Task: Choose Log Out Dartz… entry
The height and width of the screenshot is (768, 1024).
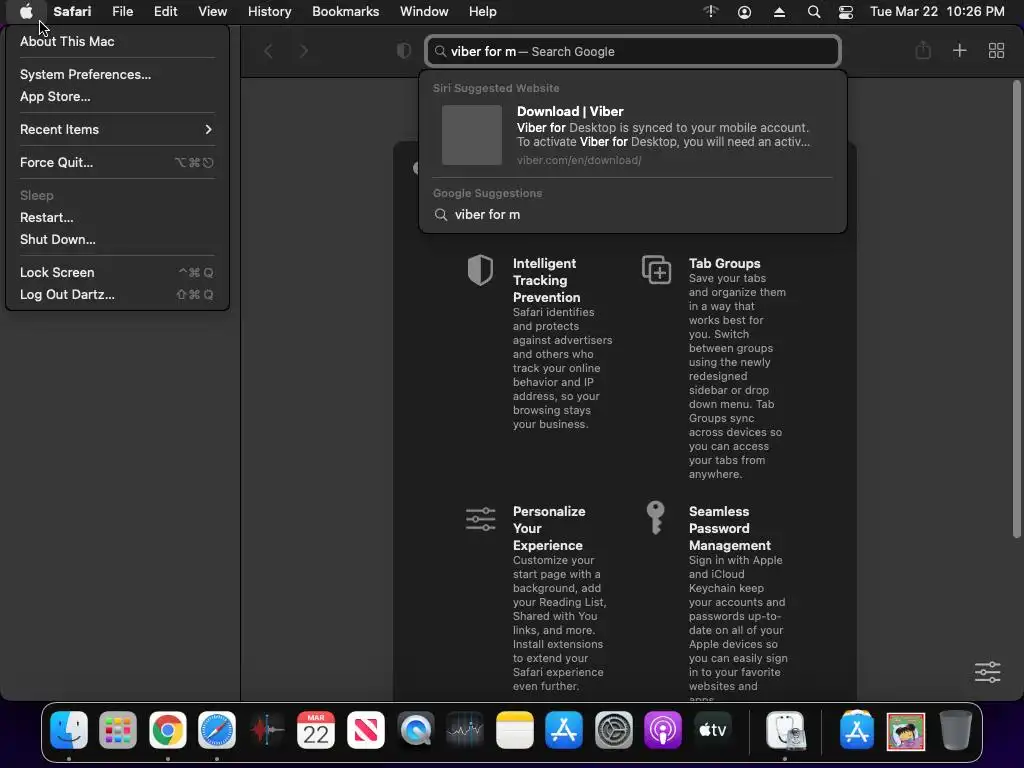Action: (x=118, y=295)
